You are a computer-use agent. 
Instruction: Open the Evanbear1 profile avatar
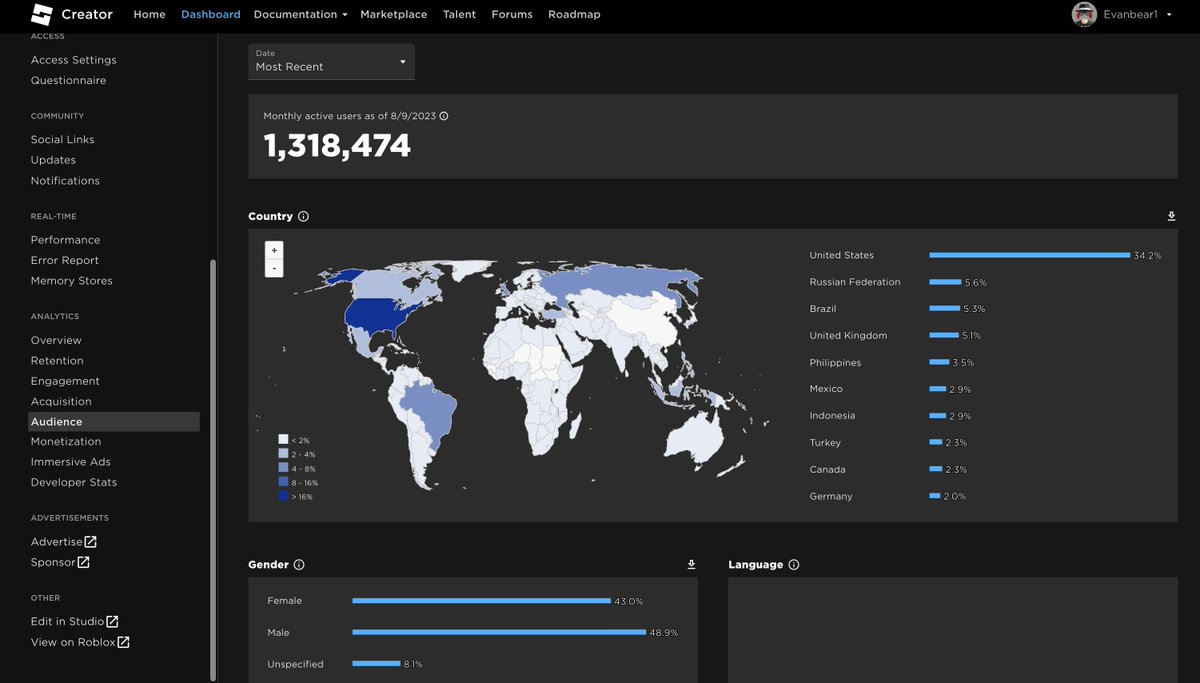[1084, 14]
